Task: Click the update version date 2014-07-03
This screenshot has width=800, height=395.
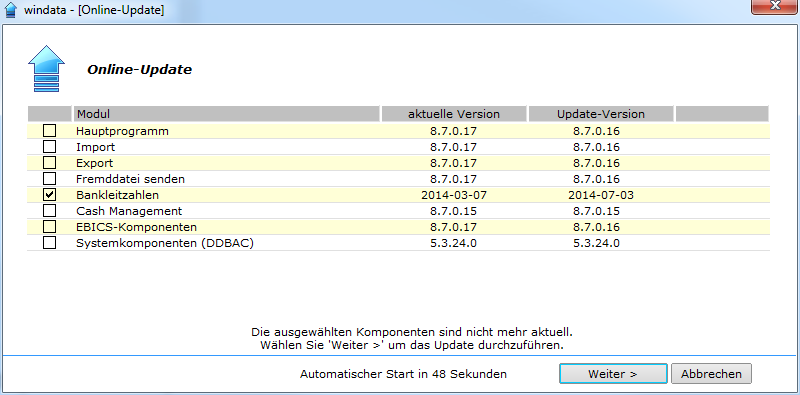Action: click(601, 195)
